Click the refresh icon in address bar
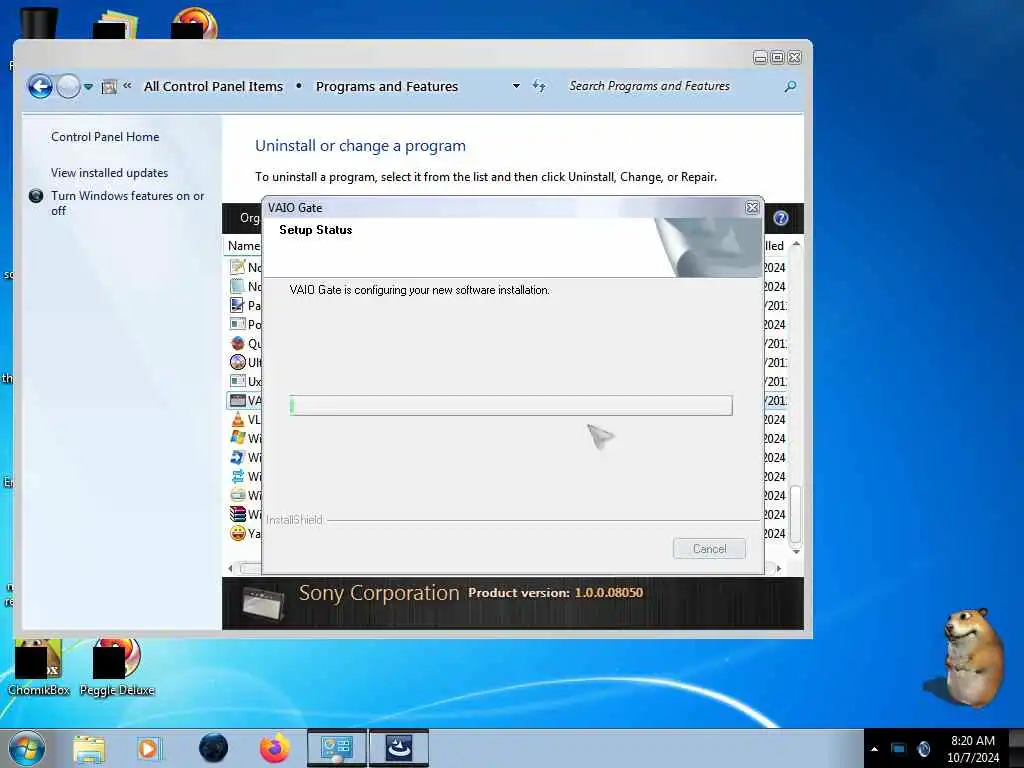This screenshot has height=768, width=1024. coord(539,86)
